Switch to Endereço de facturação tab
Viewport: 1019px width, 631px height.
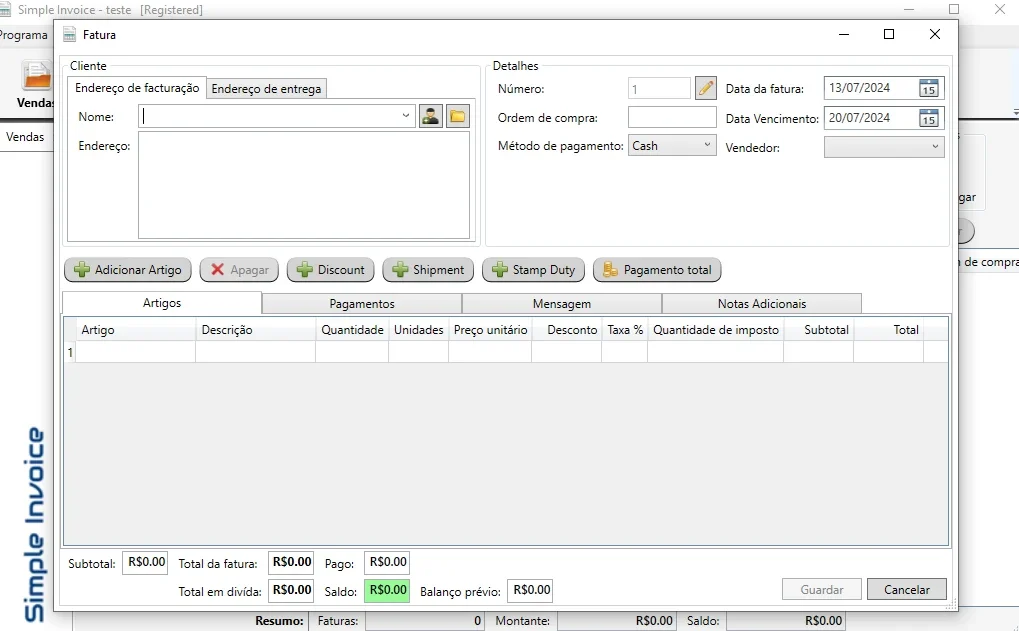(137, 88)
